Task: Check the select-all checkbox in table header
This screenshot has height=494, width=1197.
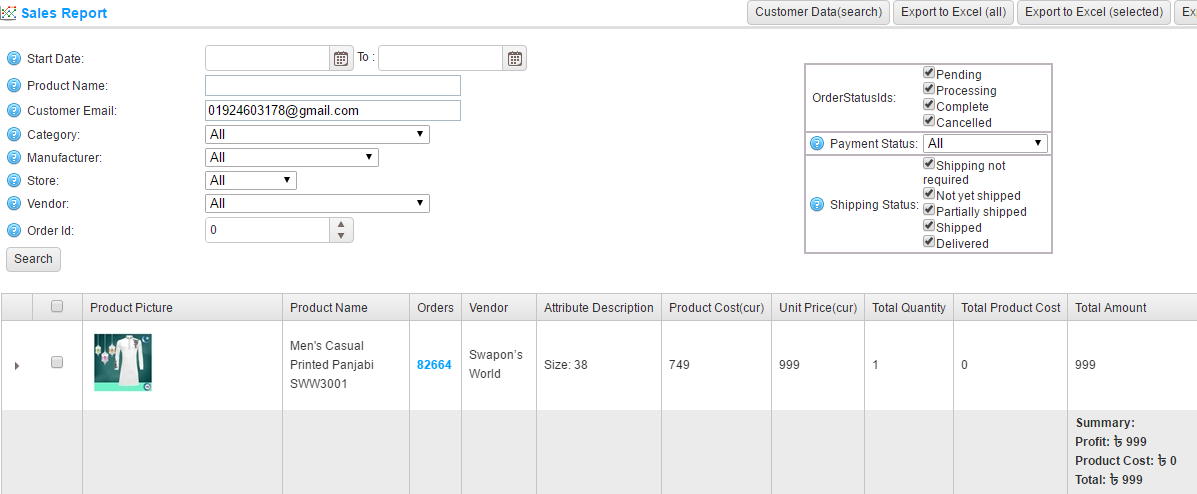Action: [56, 306]
